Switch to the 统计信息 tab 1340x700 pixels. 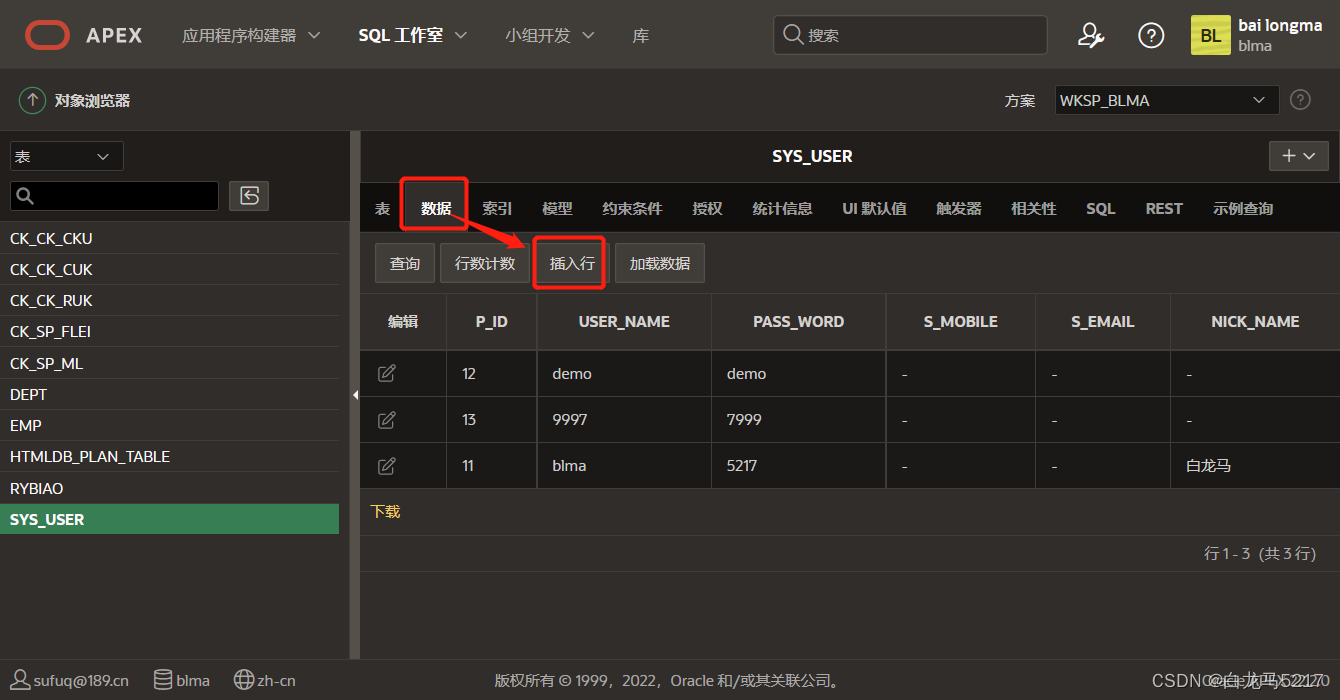[782, 208]
